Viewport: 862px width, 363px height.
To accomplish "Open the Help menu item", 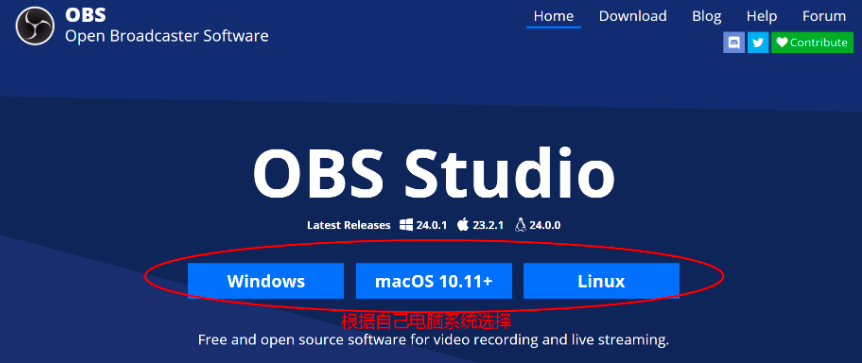I will click(x=761, y=16).
